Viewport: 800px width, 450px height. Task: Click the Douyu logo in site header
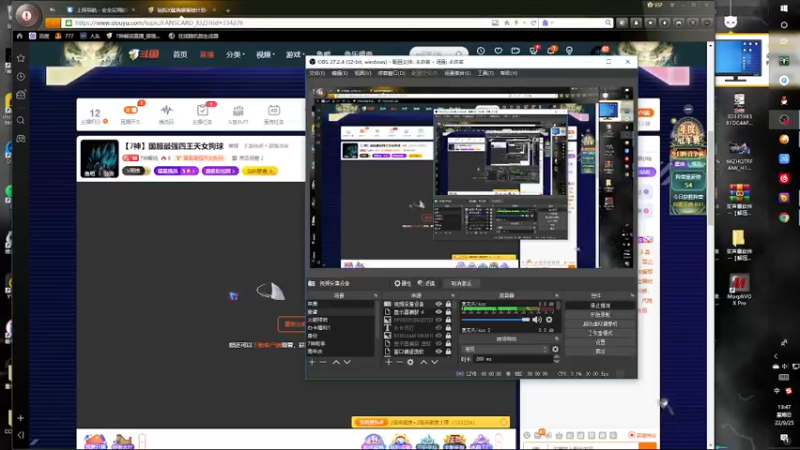[x=143, y=54]
